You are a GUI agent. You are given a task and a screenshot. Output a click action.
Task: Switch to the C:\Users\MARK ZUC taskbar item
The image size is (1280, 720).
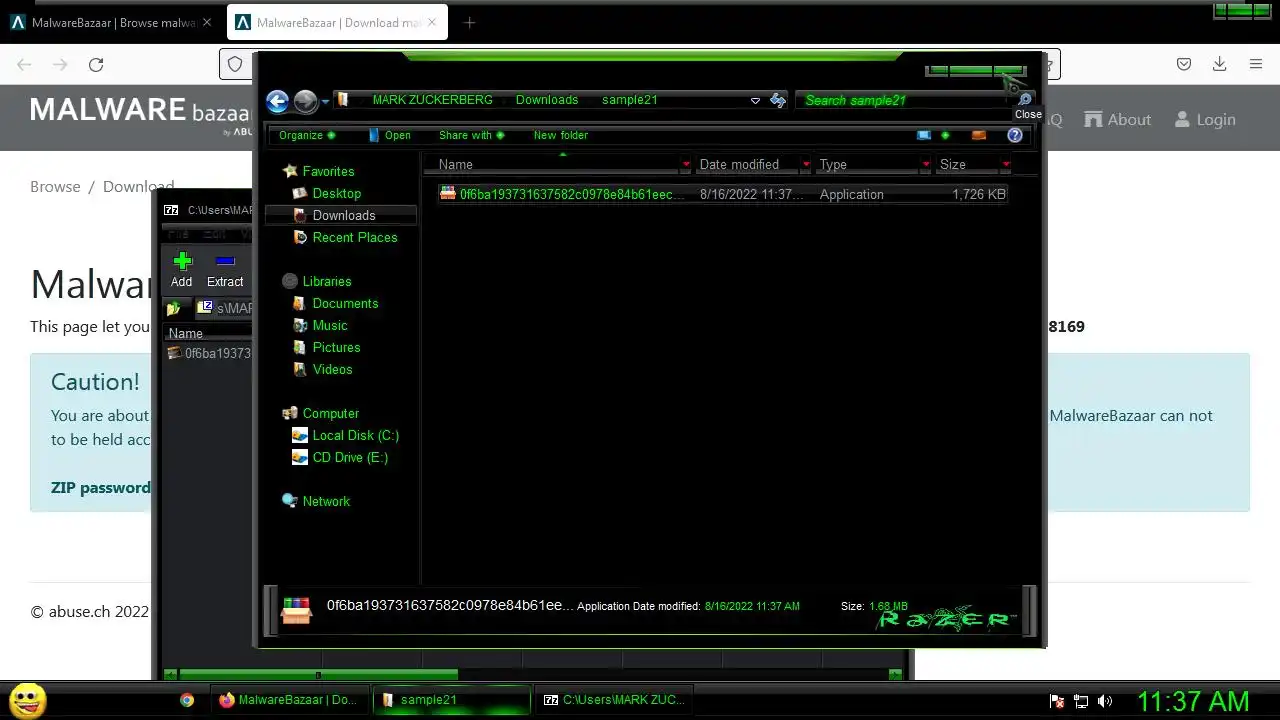tap(614, 700)
